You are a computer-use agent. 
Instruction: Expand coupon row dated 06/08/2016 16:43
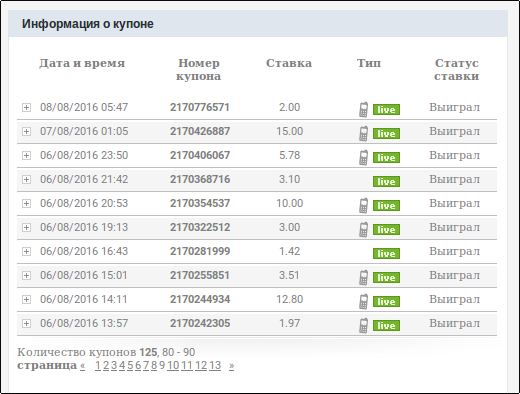(x=26, y=251)
